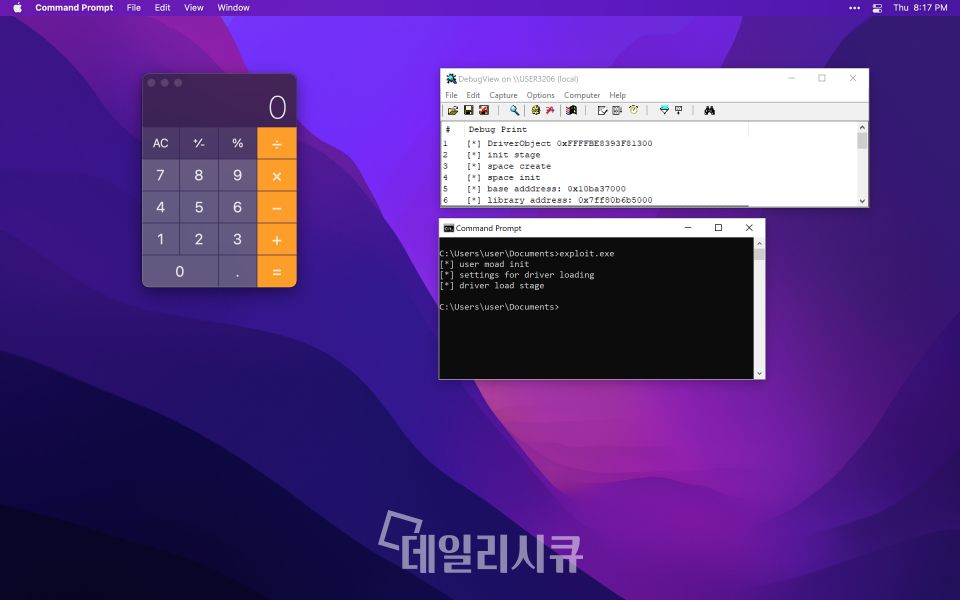Click the divide key on the calculator

[x=277, y=143]
